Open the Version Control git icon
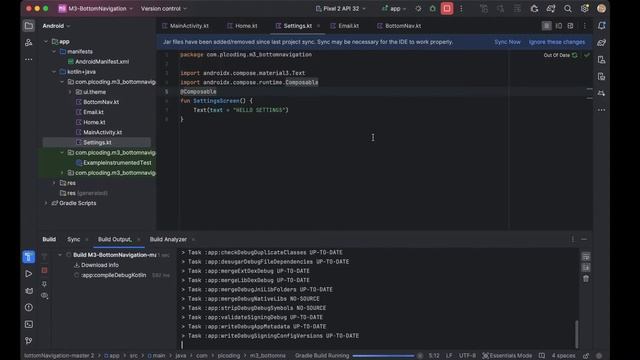640x360 pixels. tap(29, 340)
